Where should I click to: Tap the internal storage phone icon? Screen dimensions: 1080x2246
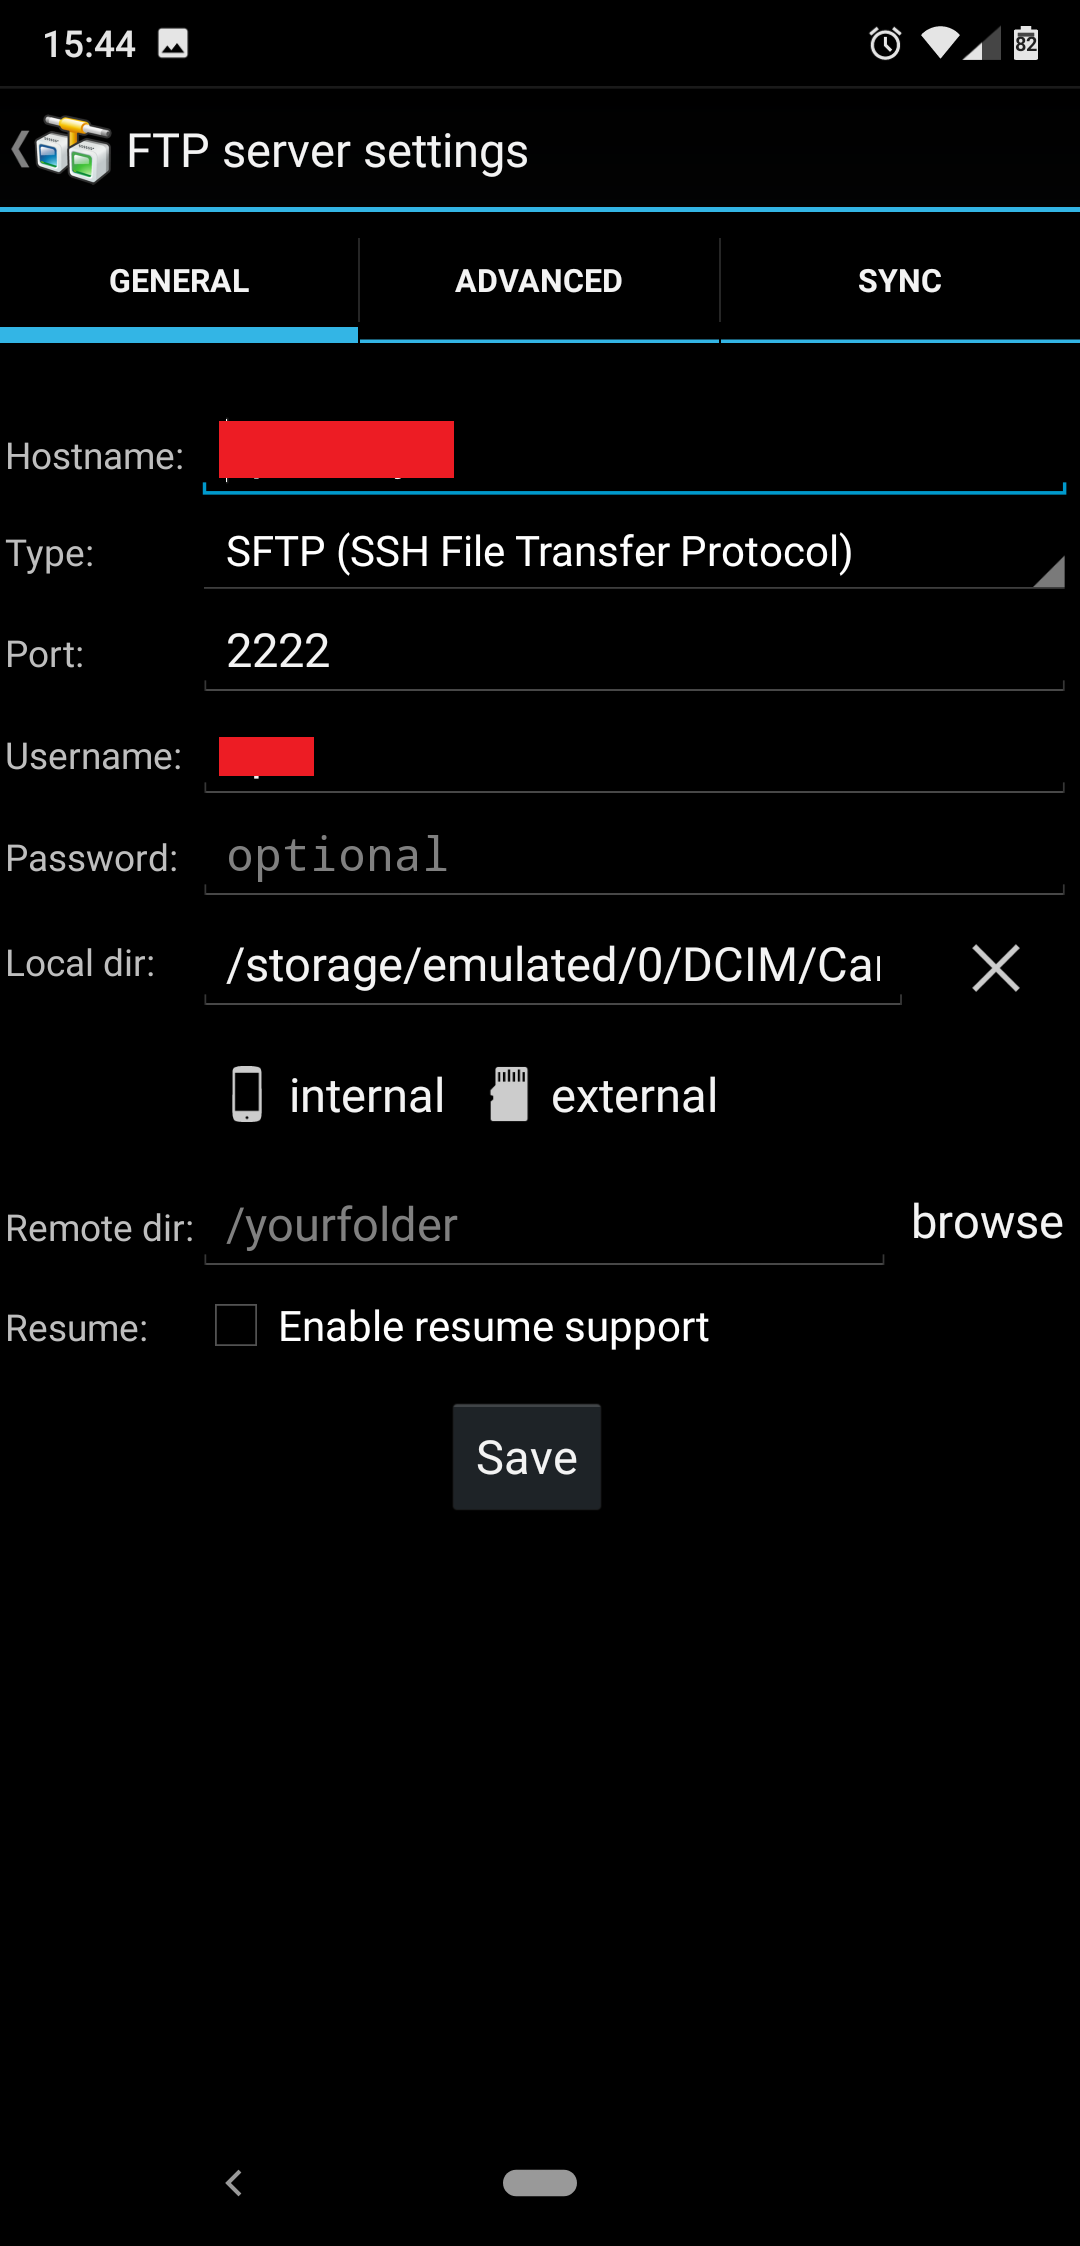tap(247, 1094)
